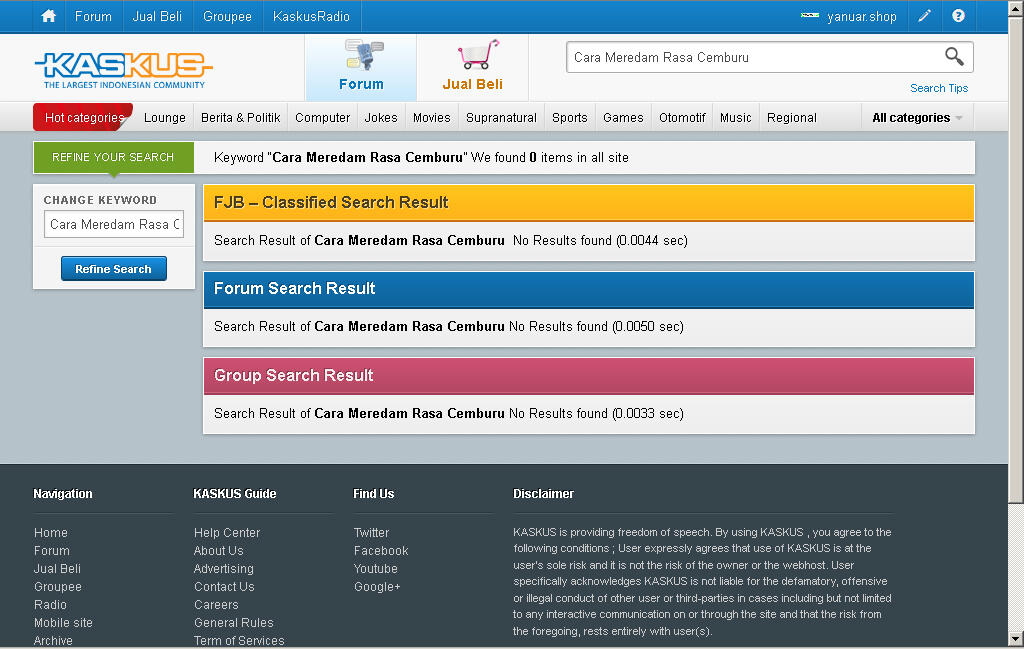Select the Hot categories tab
This screenshot has width=1024, height=649.
click(84, 118)
